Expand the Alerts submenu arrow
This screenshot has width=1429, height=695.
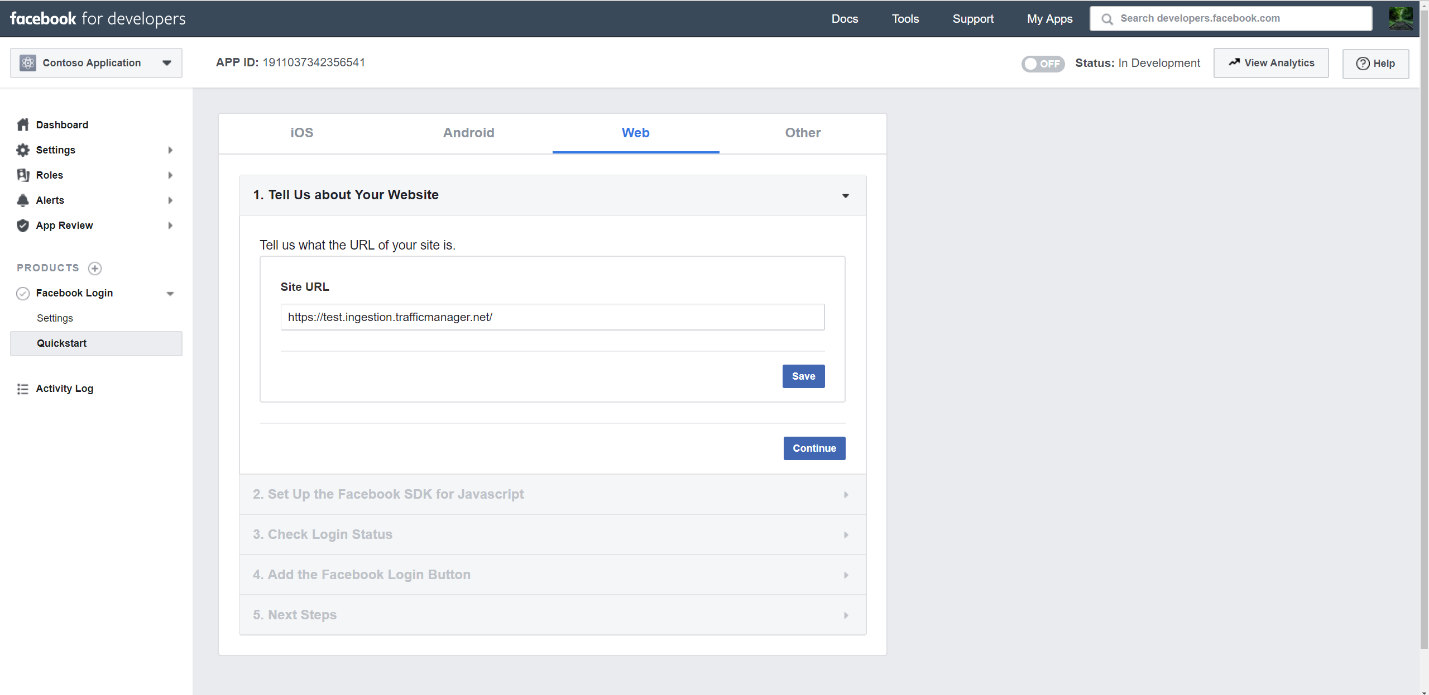tap(170, 200)
